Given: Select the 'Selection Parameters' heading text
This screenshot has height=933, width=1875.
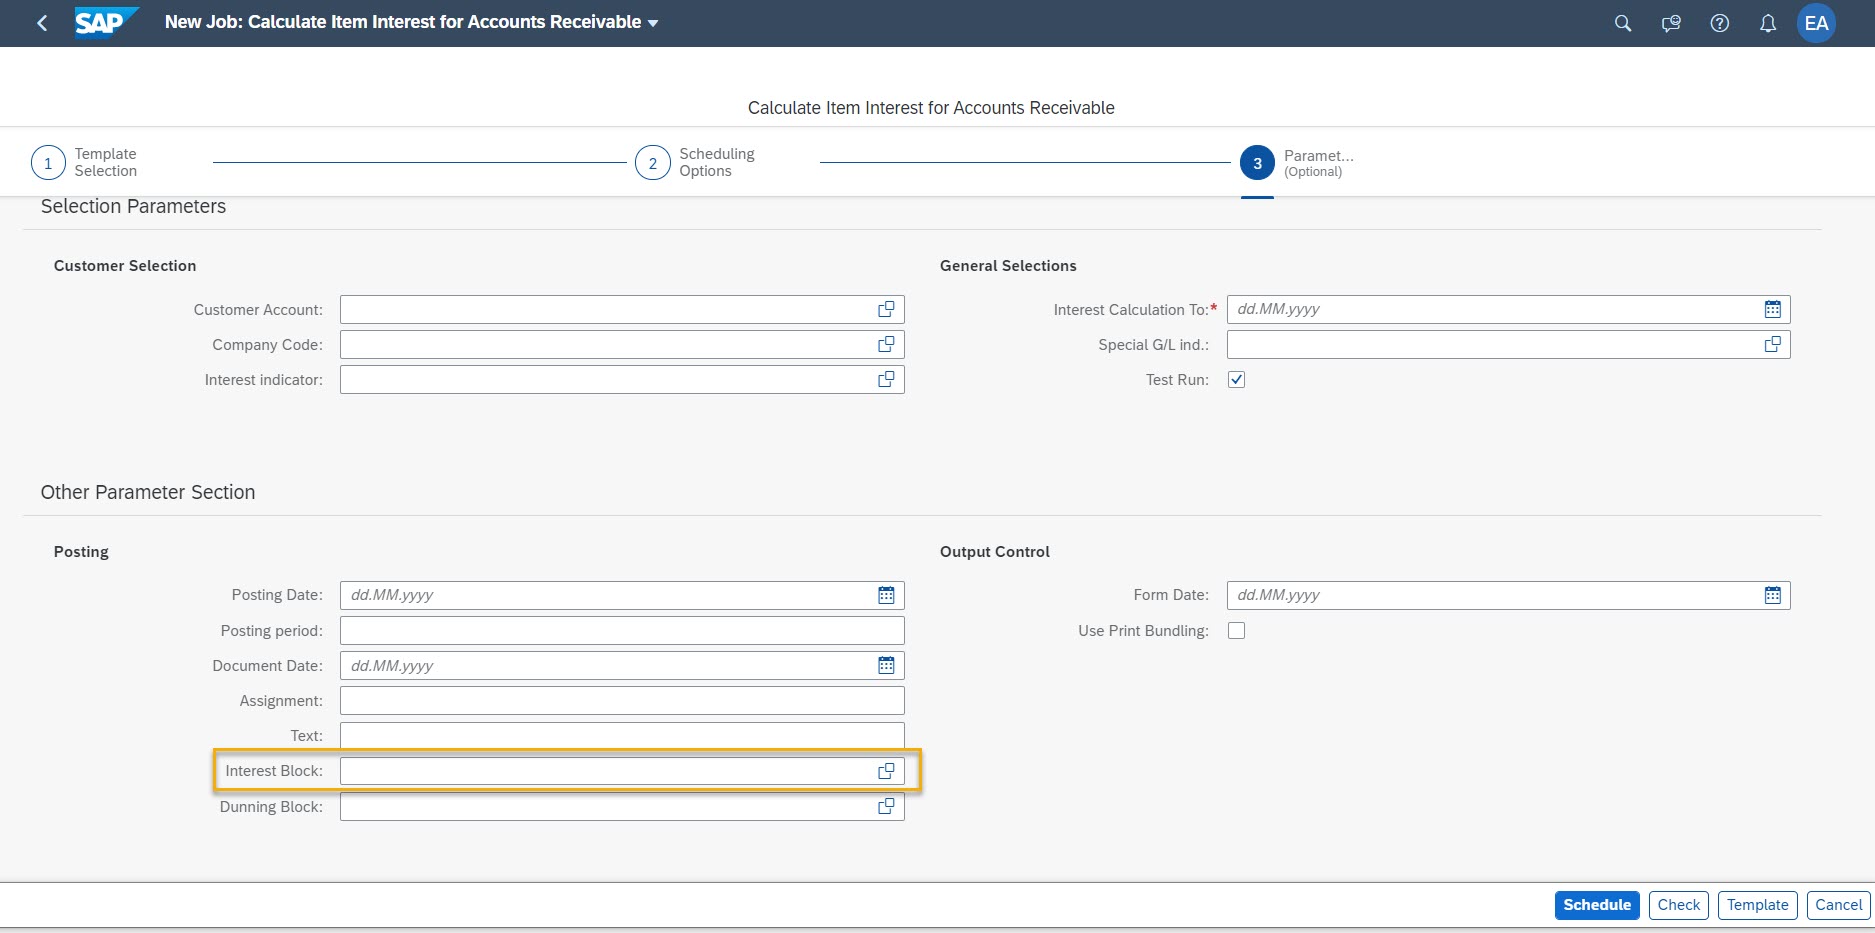Looking at the screenshot, I should [133, 206].
